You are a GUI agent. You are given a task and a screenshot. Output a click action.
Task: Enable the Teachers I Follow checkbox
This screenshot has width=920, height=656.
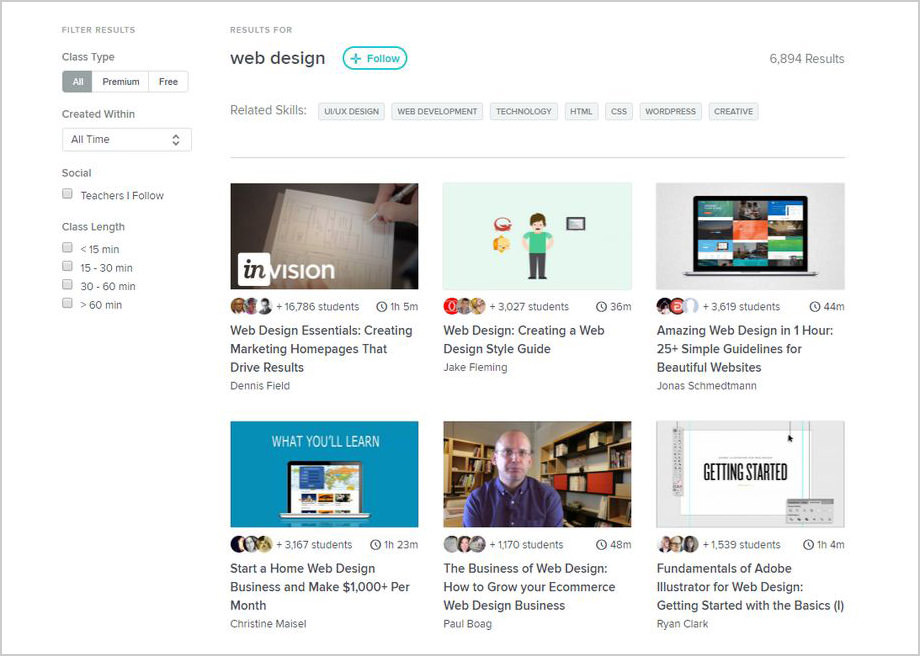[x=67, y=194]
